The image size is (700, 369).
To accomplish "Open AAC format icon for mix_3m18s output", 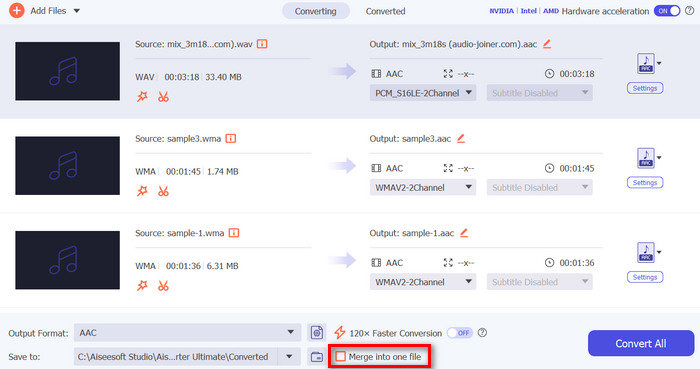I will (x=646, y=63).
